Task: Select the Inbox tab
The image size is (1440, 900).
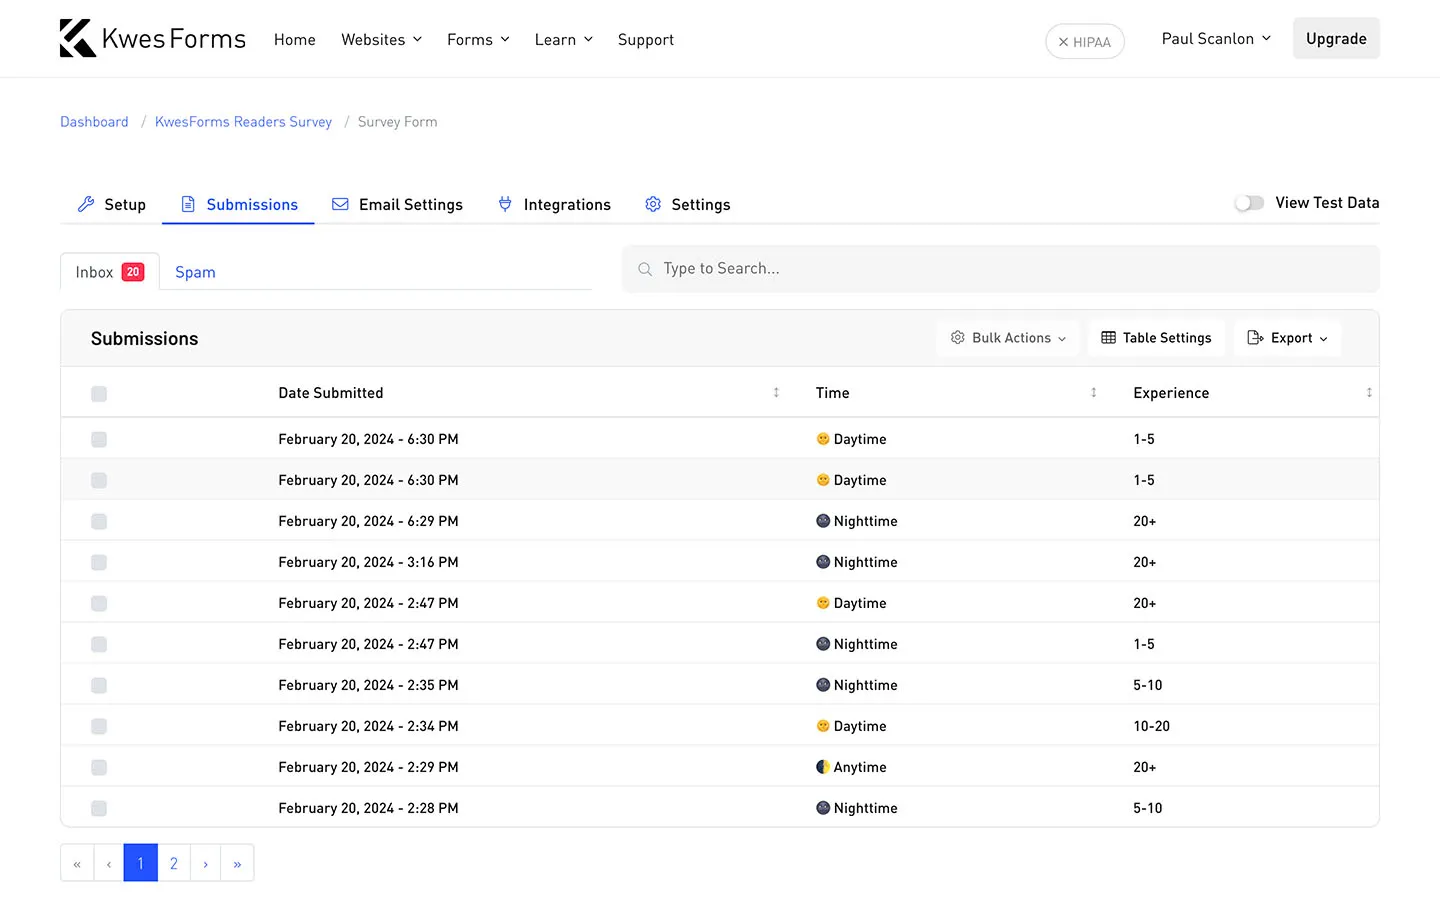Action: [110, 272]
